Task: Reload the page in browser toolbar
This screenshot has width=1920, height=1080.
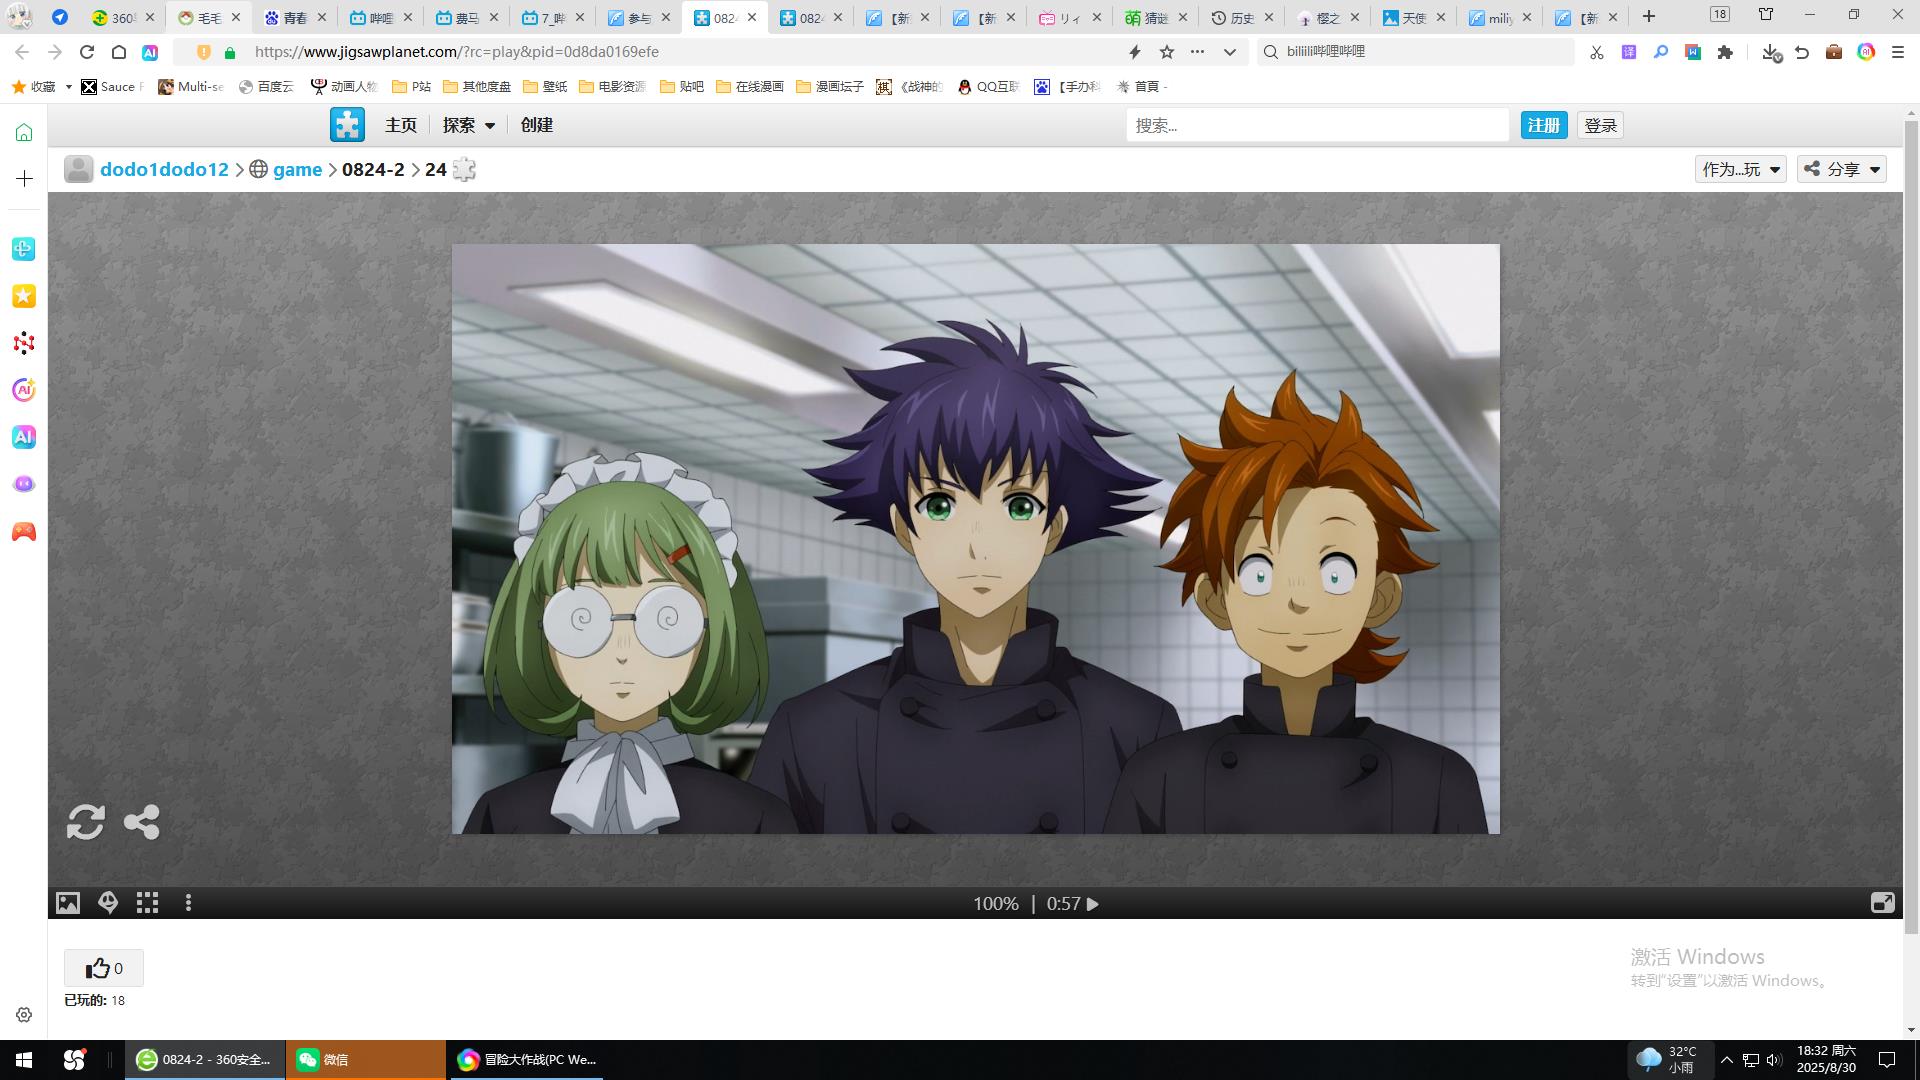Action: coord(87,52)
